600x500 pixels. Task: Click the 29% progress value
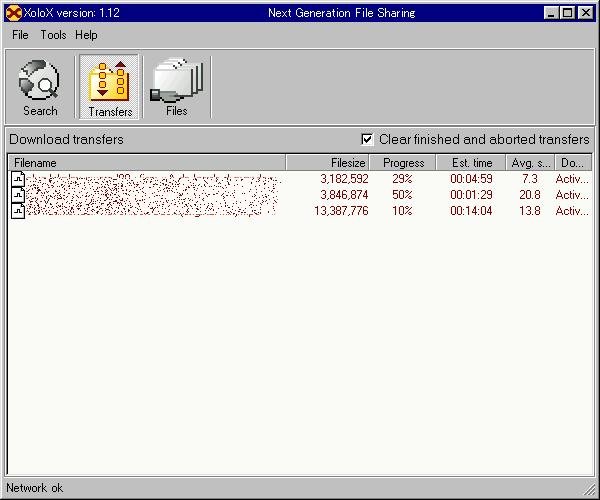point(402,179)
